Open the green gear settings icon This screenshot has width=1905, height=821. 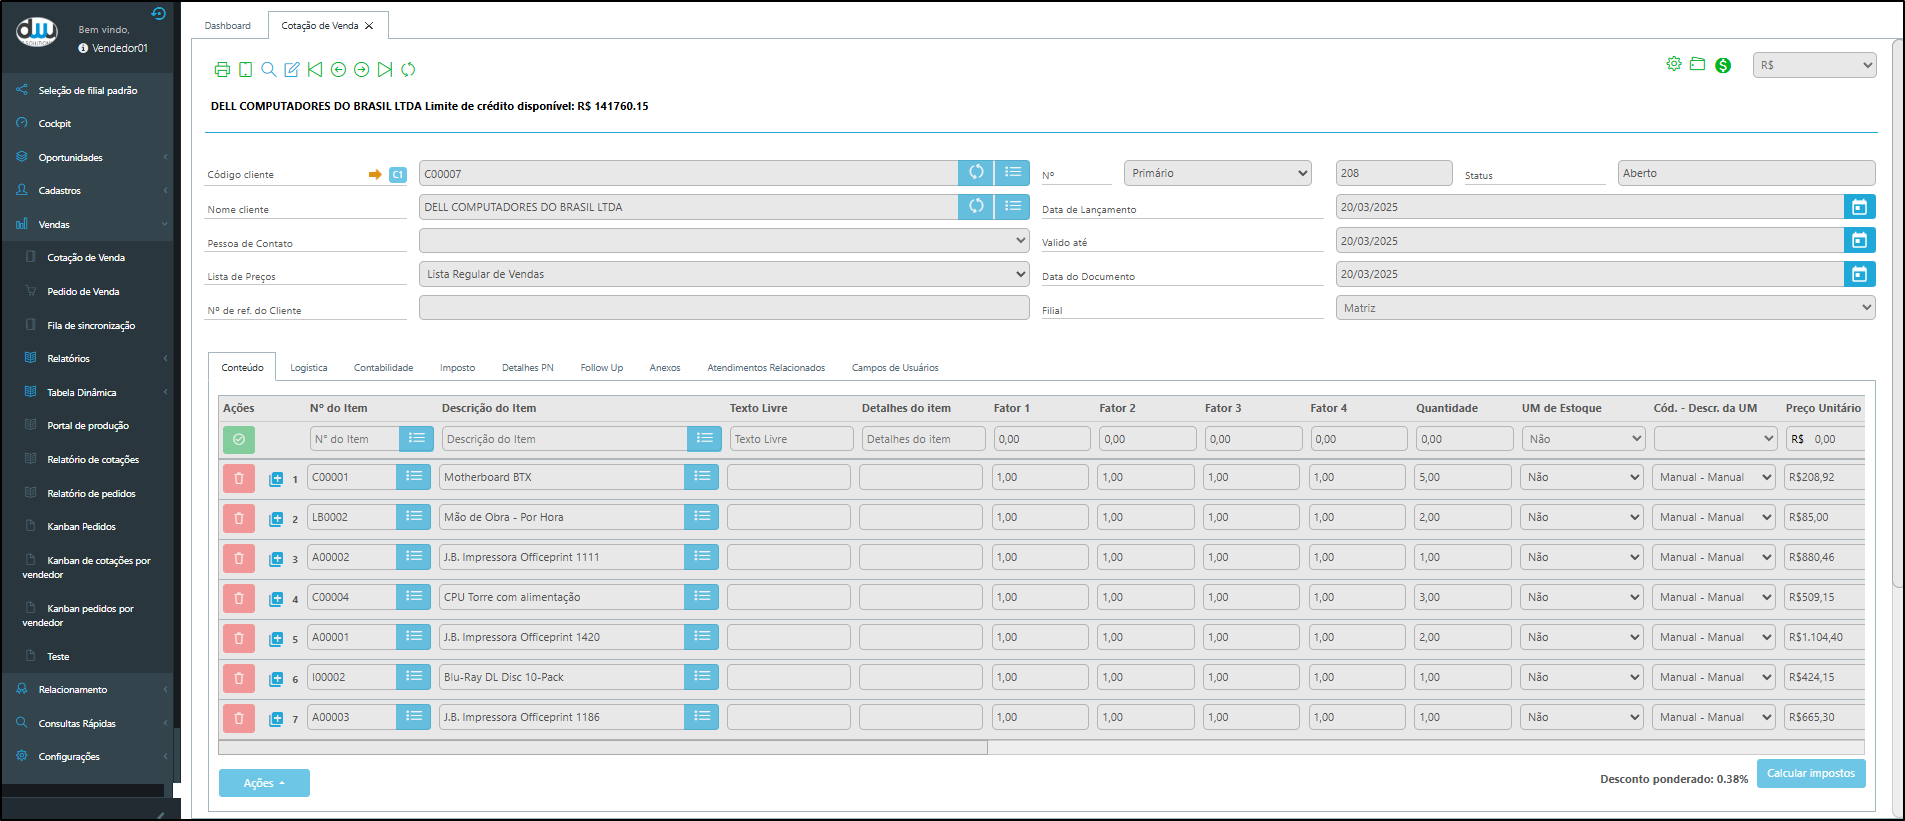click(x=1674, y=64)
